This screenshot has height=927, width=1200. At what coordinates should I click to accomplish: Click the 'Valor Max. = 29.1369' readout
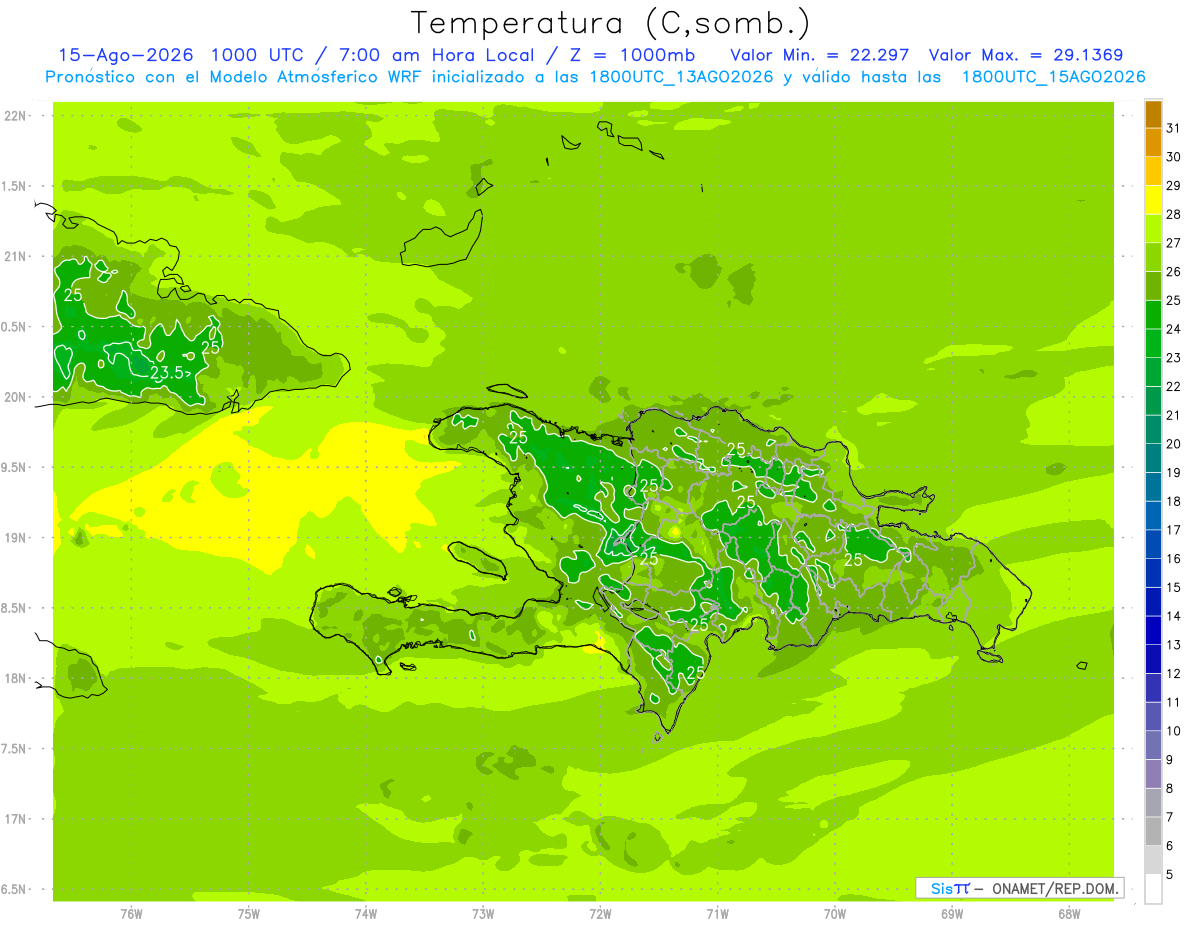[x=1025, y=55]
